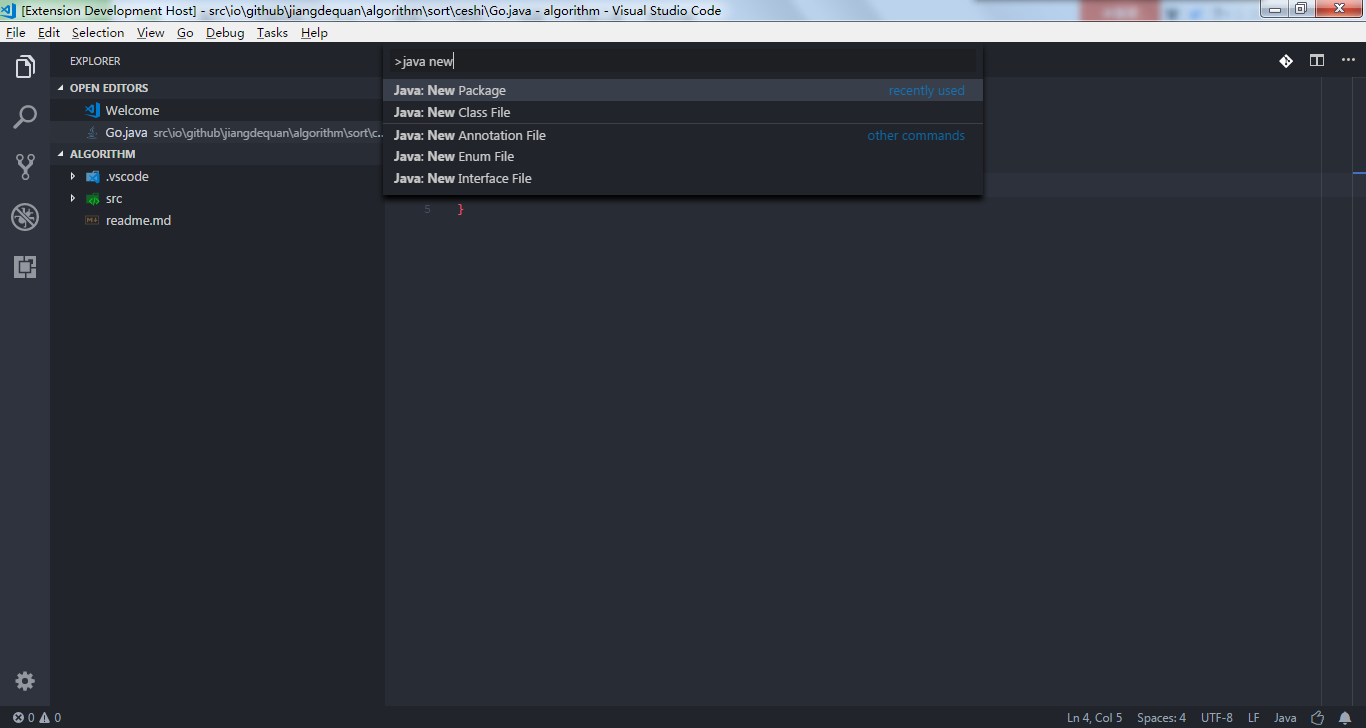
Task: Open the Search view in activity bar
Action: coord(25,117)
